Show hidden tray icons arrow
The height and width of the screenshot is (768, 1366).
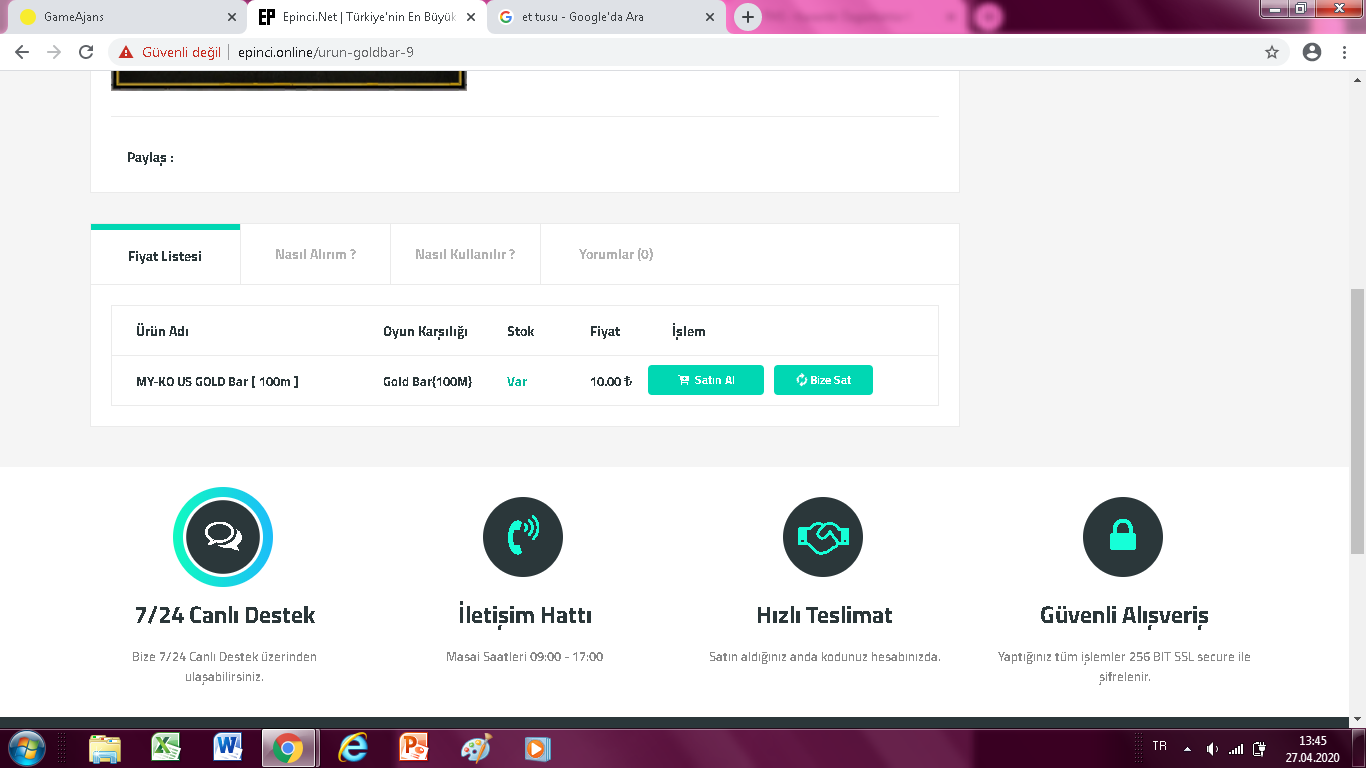pos(1187,748)
